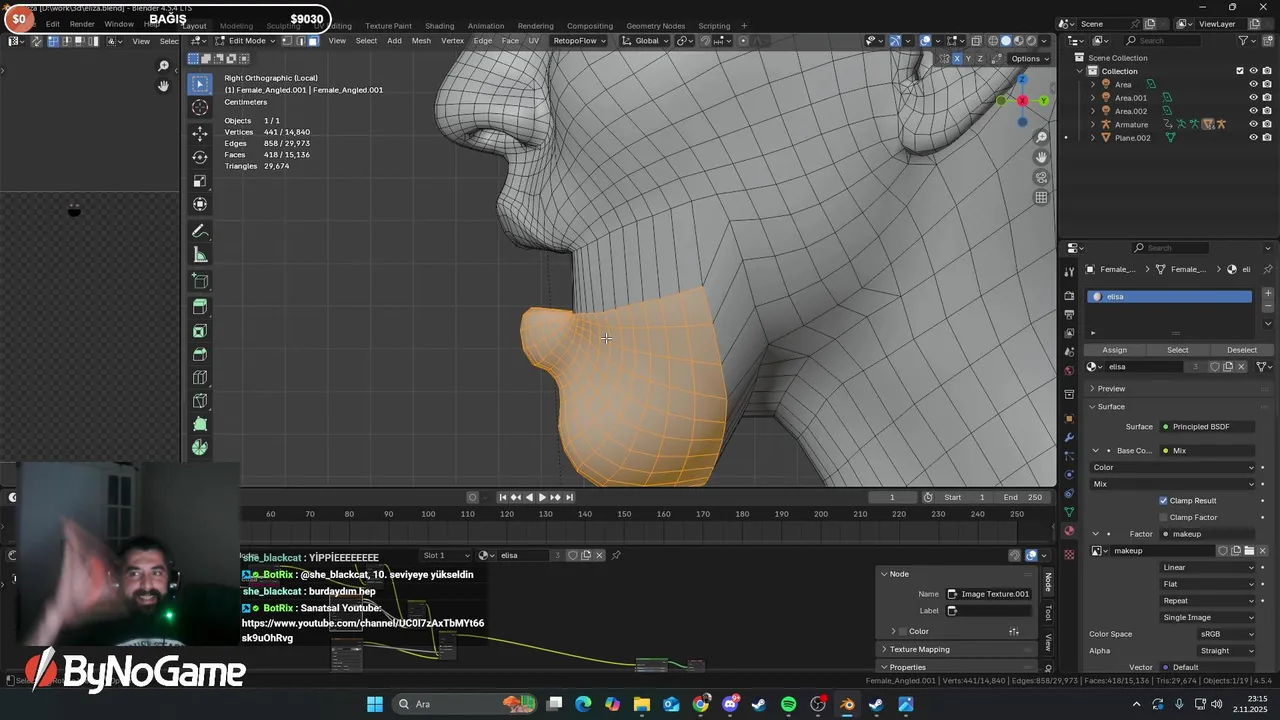
Task: Collapse the Surface panel
Action: click(1111, 407)
